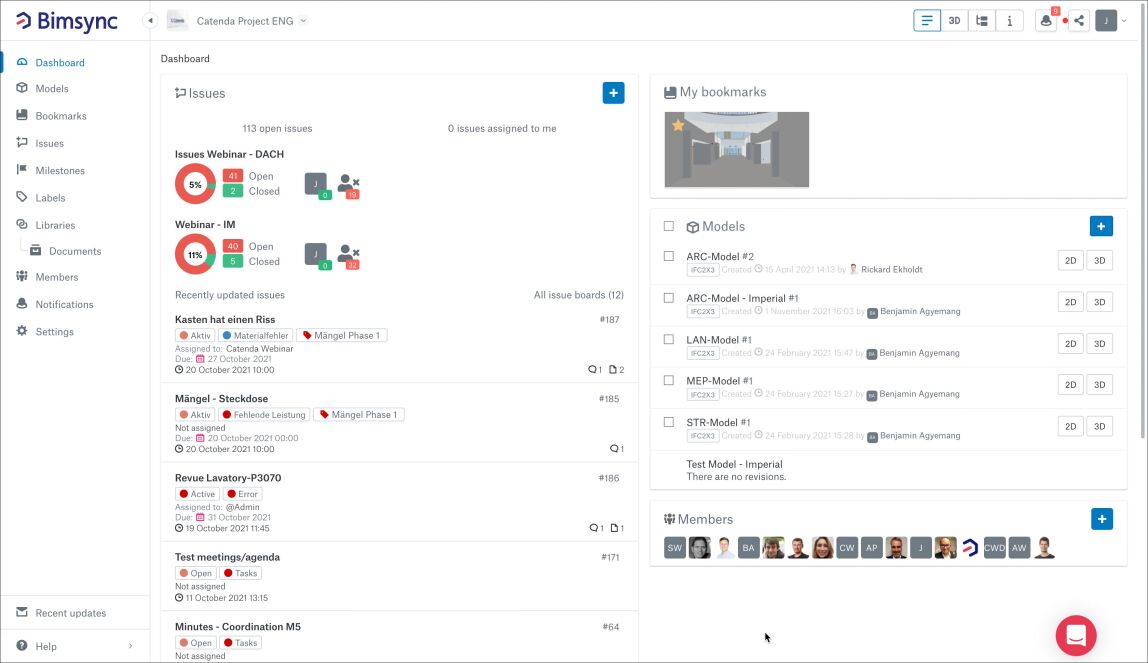Open the Webinar - IM board
Image resolution: width=1148 pixels, height=663 pixels.
[205, 225]
